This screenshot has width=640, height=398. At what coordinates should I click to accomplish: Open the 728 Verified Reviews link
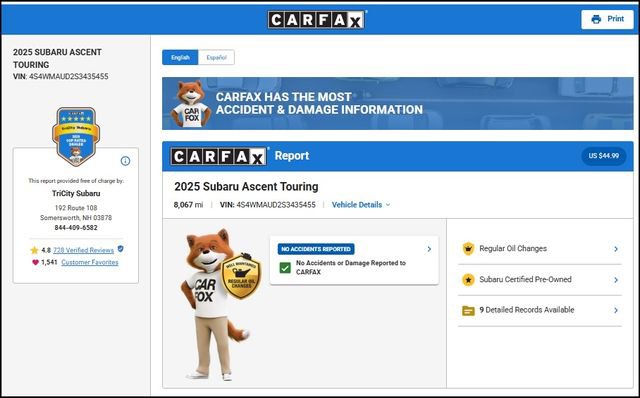point(83,250)
